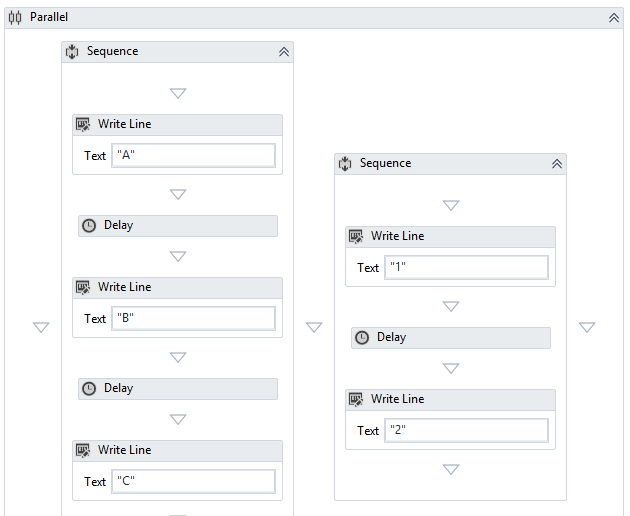Click the Text field containing "B"
630x516 pixels.
pos(193,318)
